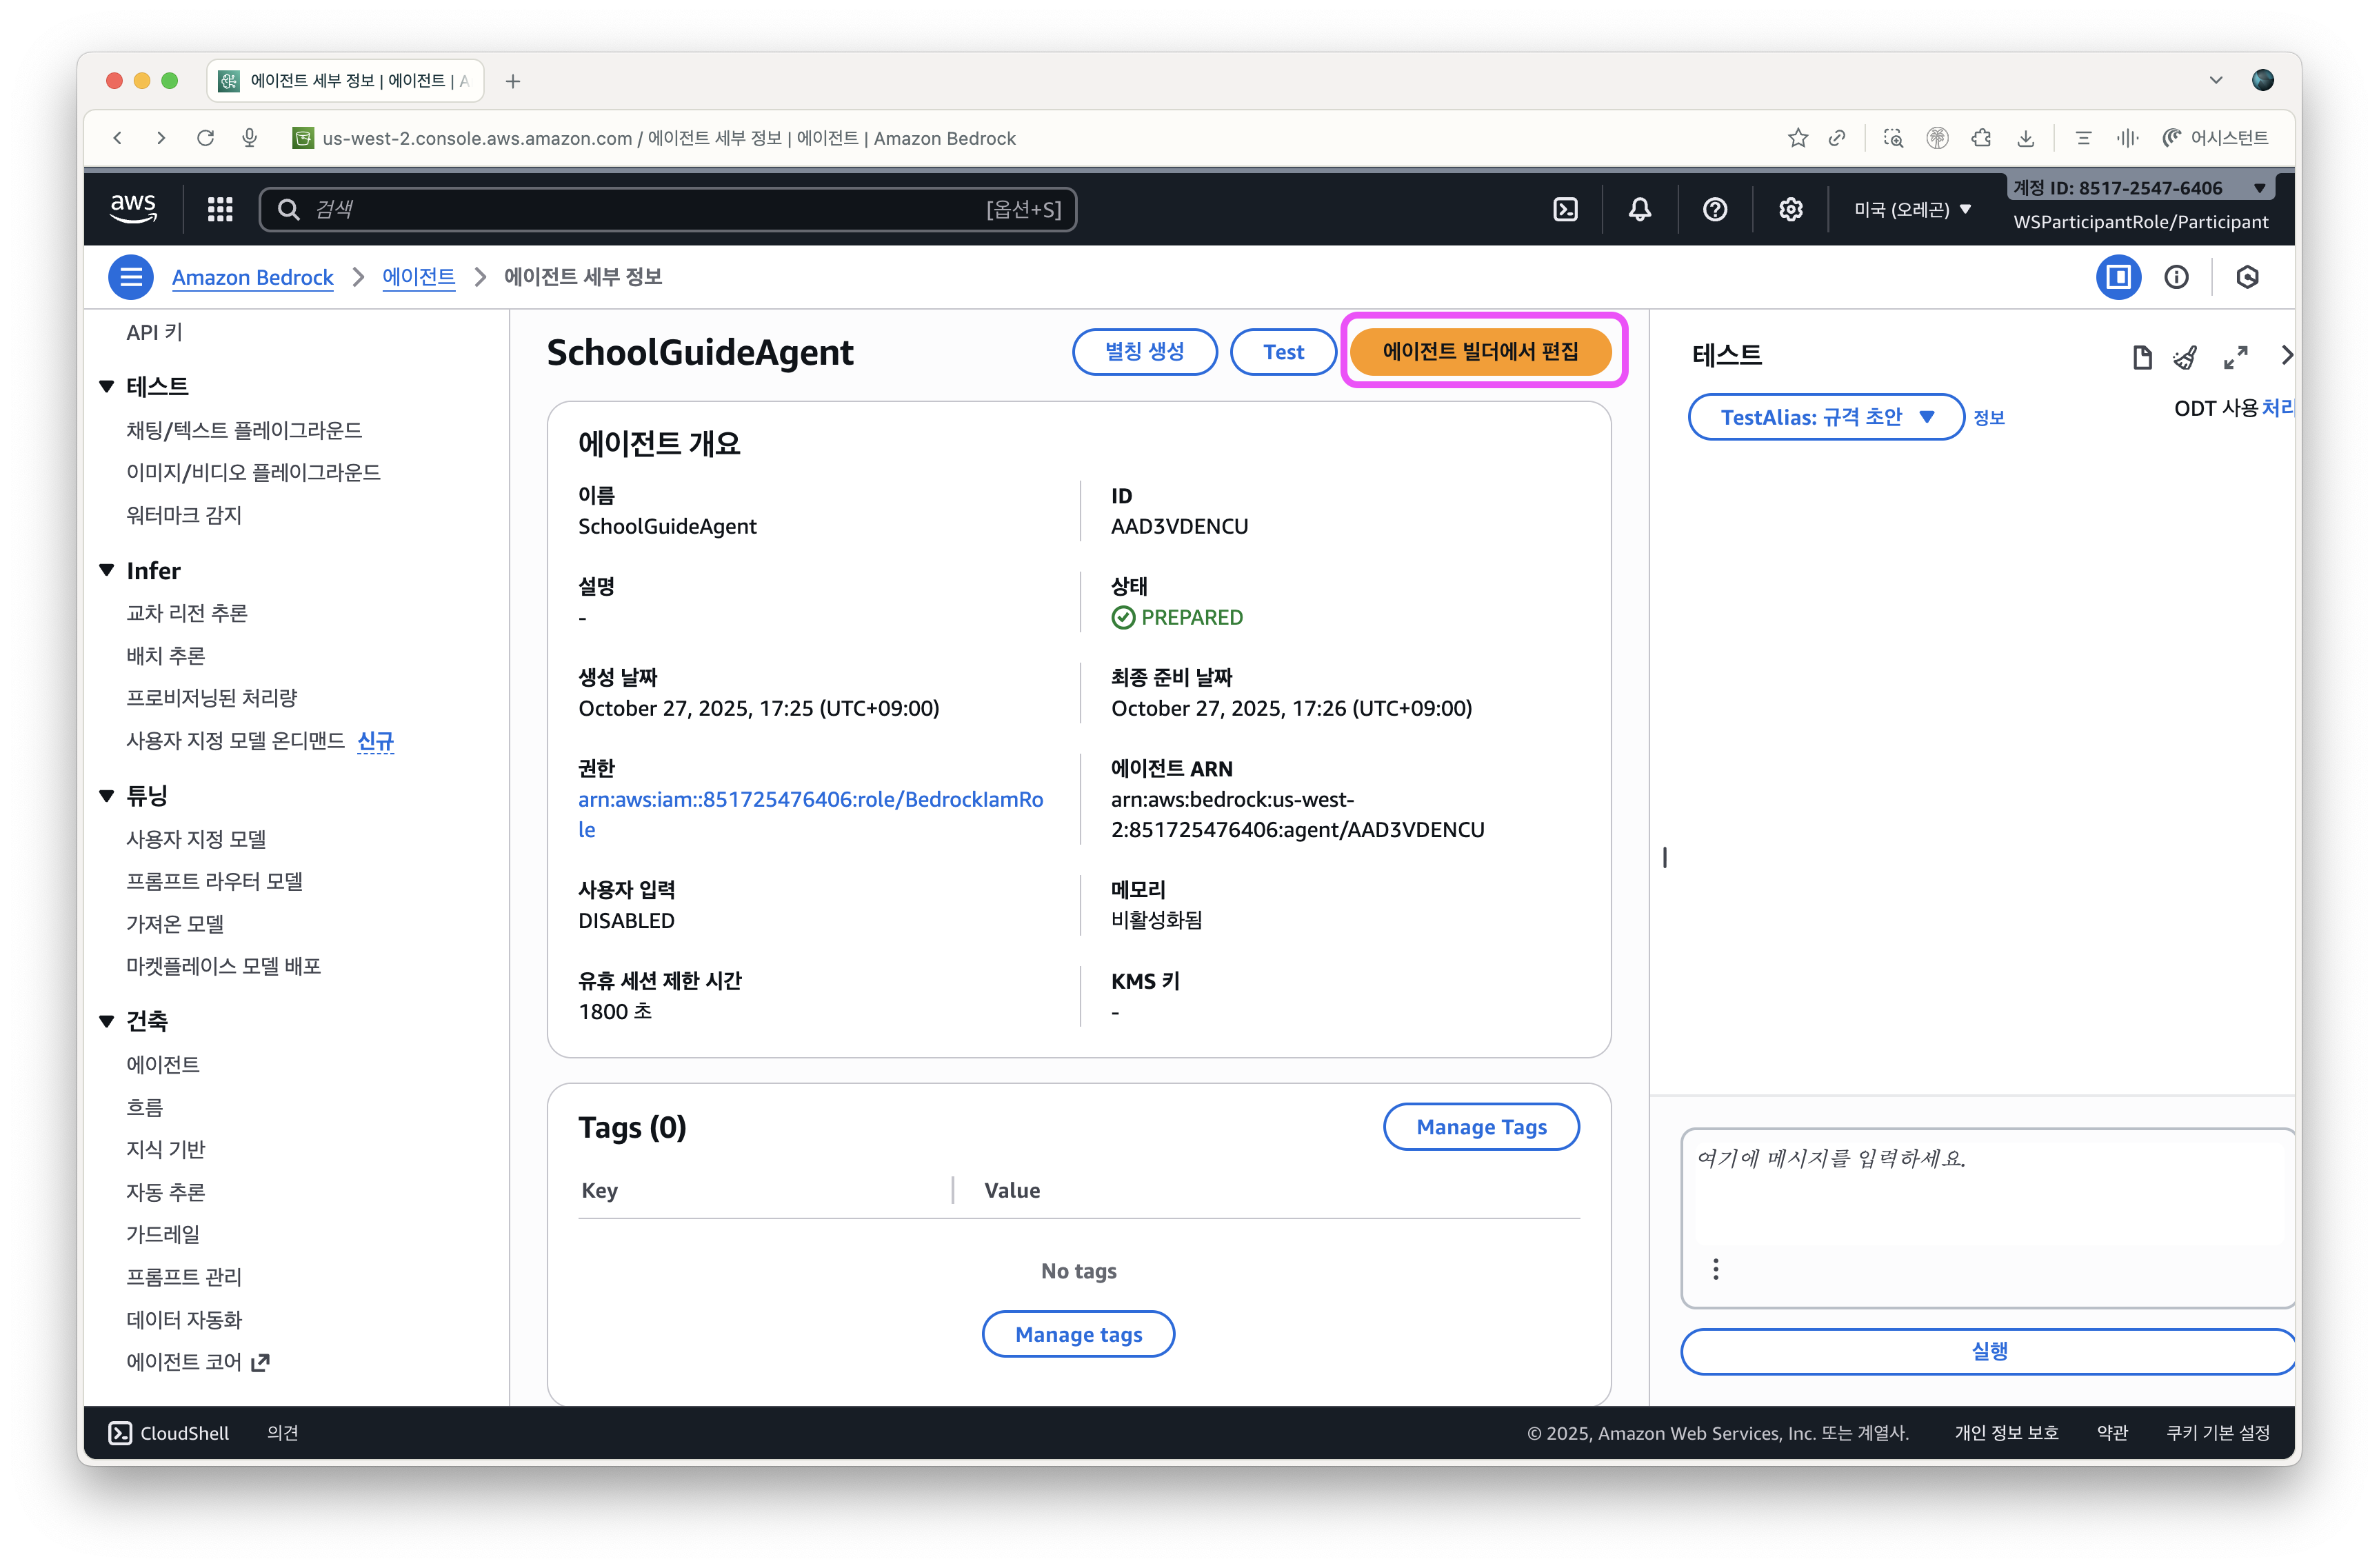Open 의견 feedback in the footer
The height and width of the screenshot is (1568, 2379).
[283, 1433]
